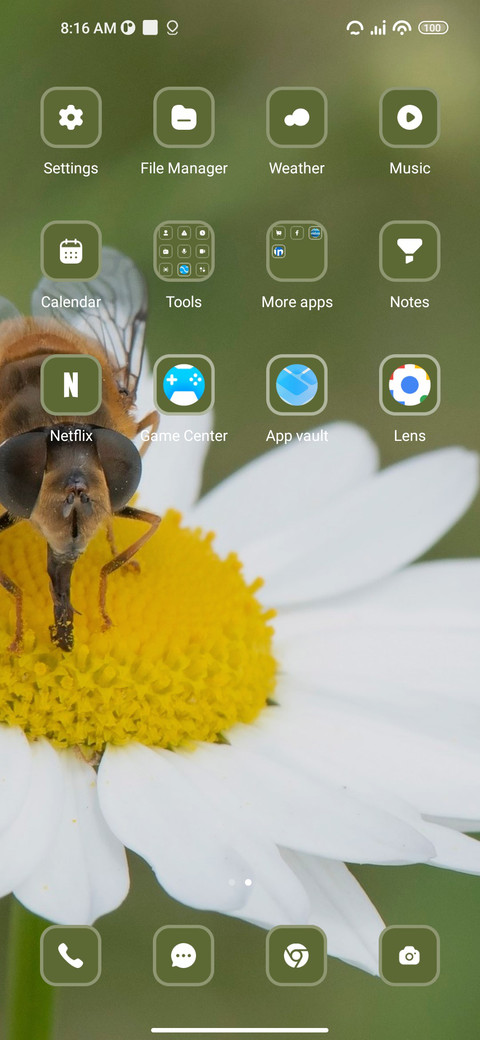Viewport: 480px width, 1040px height.
Task: Open the Settings app
Action: pos(71,117)
